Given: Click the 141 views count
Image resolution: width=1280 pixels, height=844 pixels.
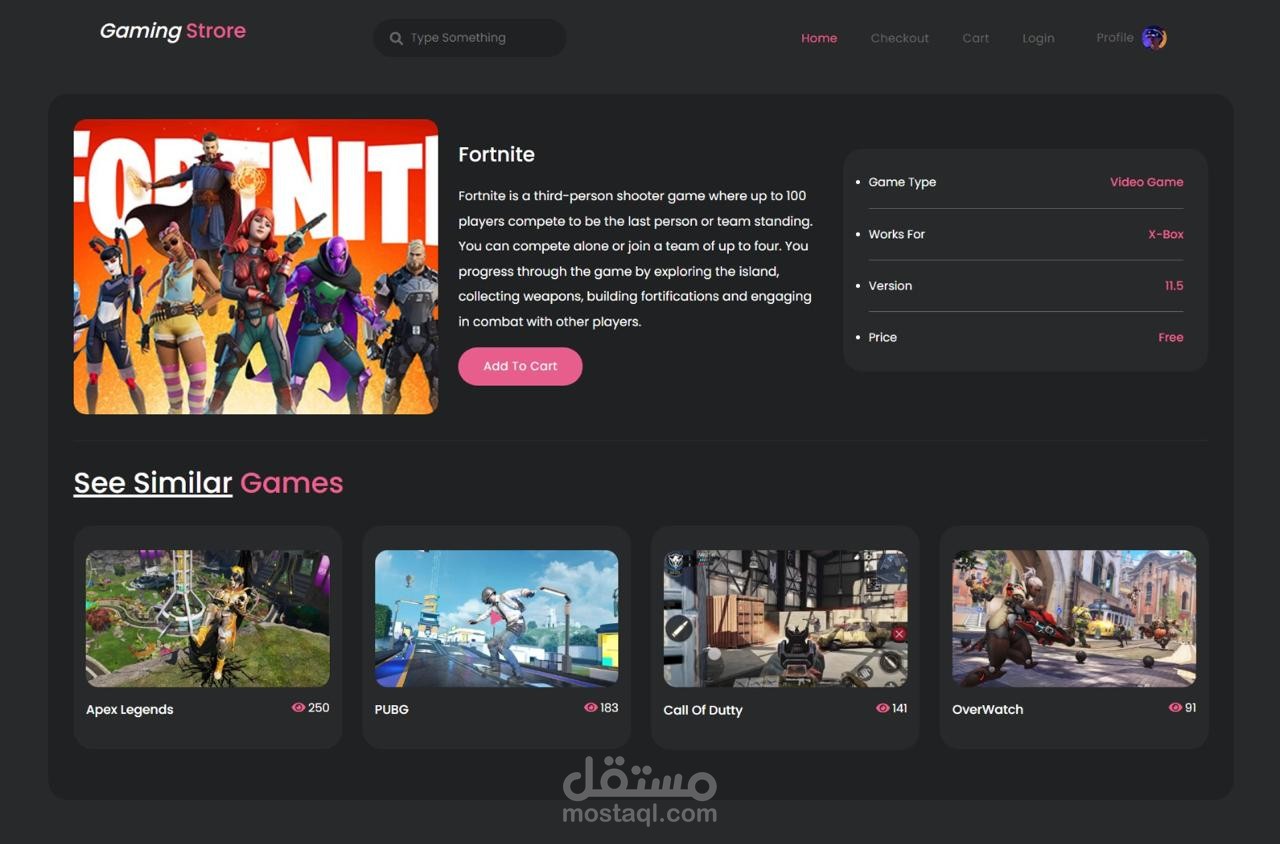Looking at the screenshot, I should [x=899, y=707].
